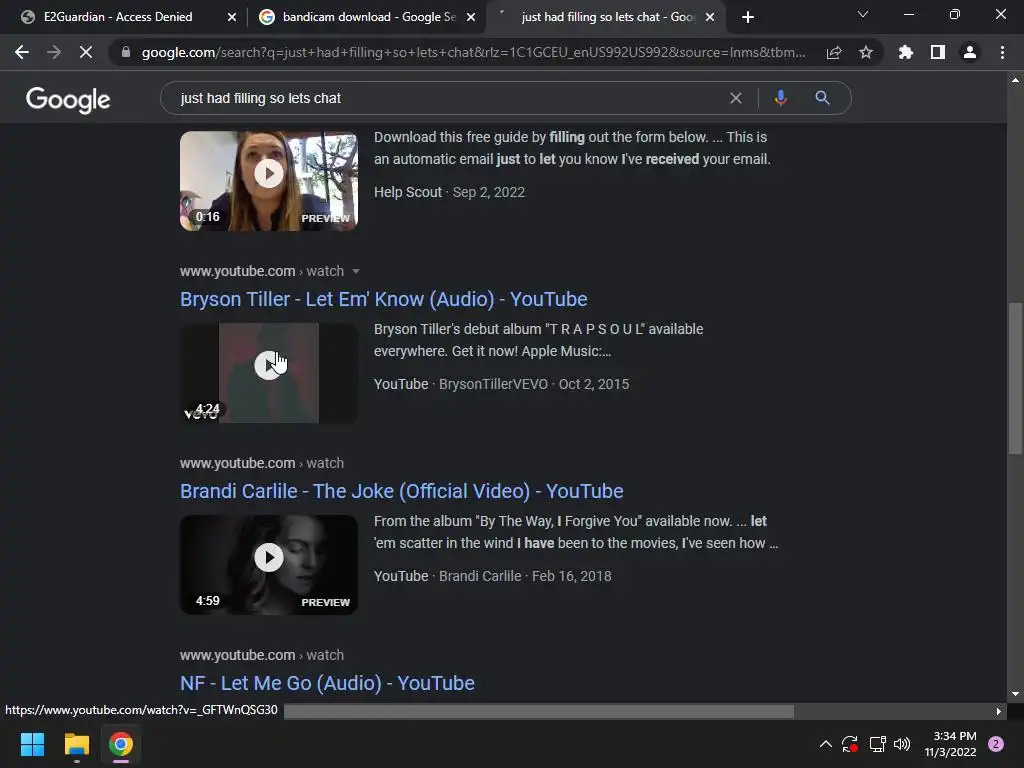Click sync status tray icon
Image resolution: width=1024 pixels, height=768 pixels.
coord(850,744)
